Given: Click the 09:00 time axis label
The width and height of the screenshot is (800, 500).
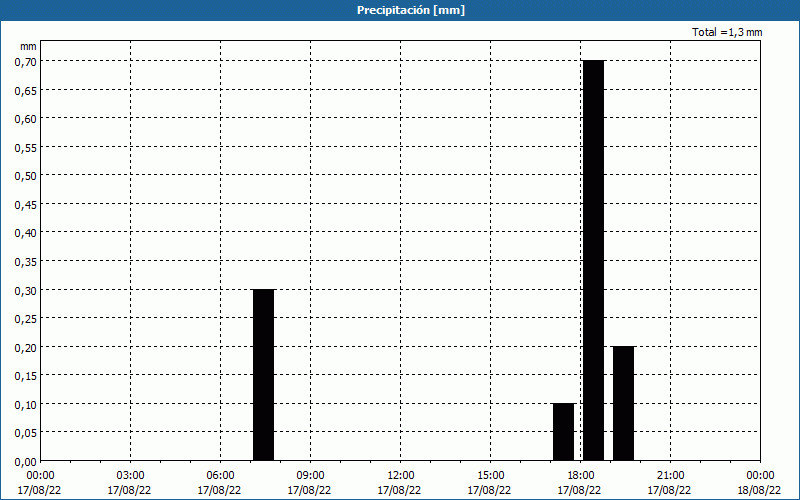Looking at the screenshot, I should 310,476.
